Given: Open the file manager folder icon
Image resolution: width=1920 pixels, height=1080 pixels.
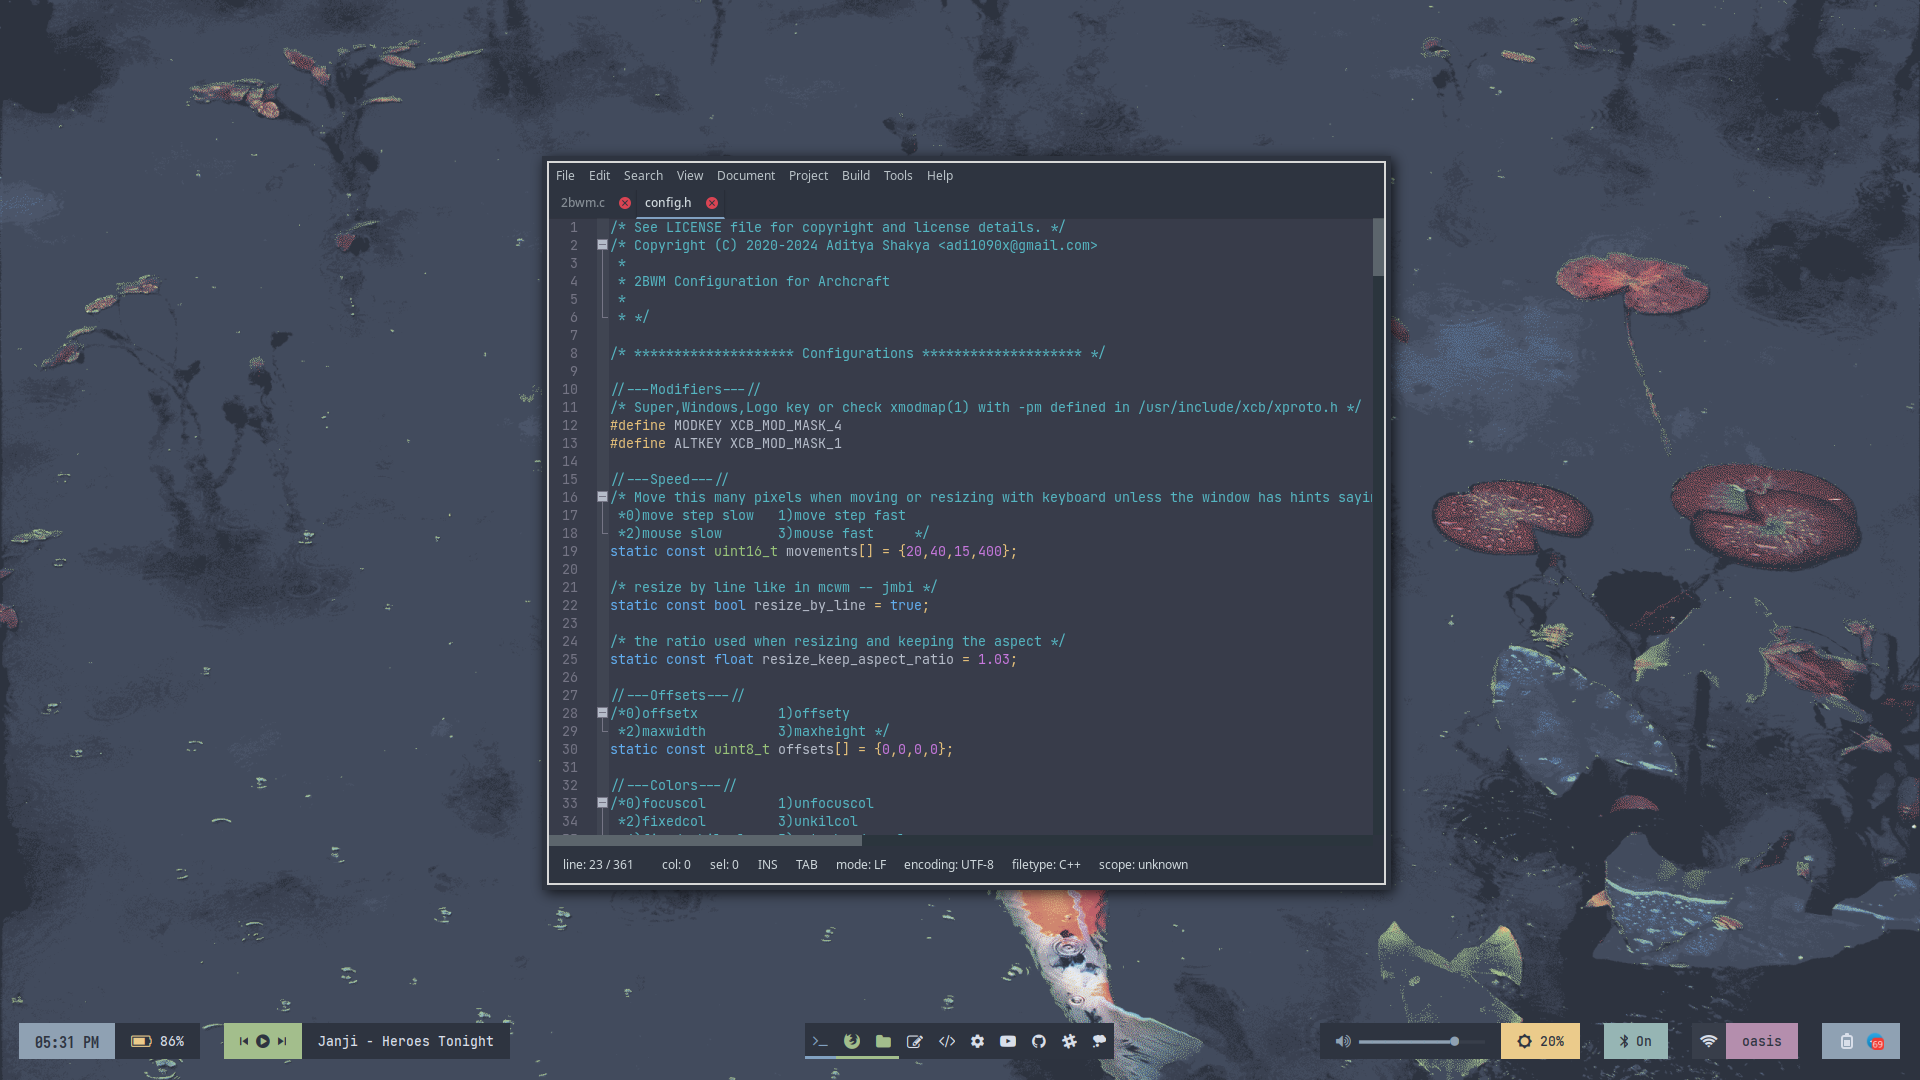Looking at the screenshot, I should (x=883, y=1041).
